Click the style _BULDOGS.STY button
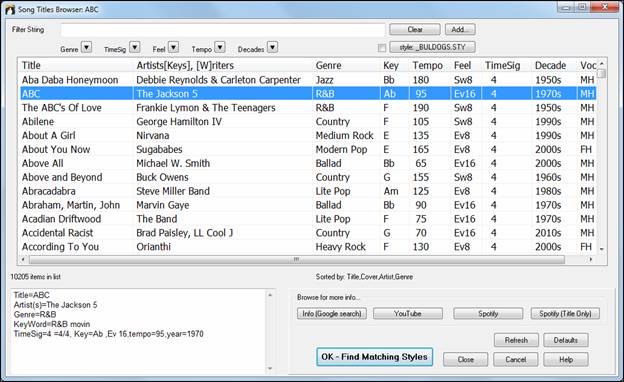The image size is (624, 382). coord(432,47)
